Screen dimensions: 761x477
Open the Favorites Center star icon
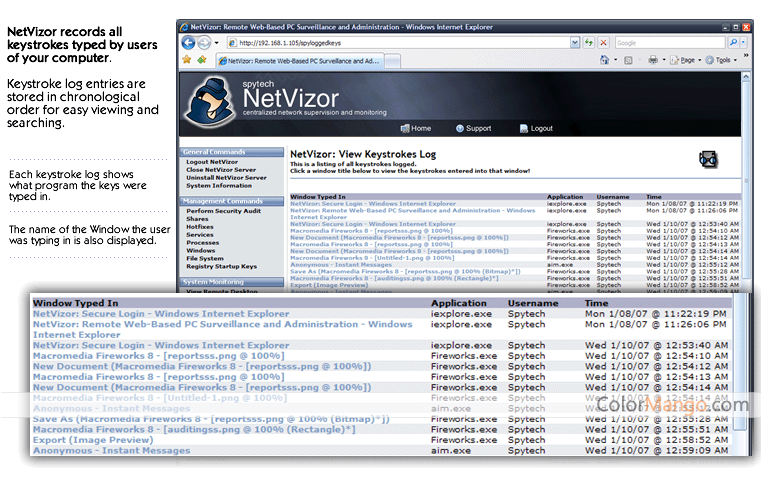tap(187, 60)
